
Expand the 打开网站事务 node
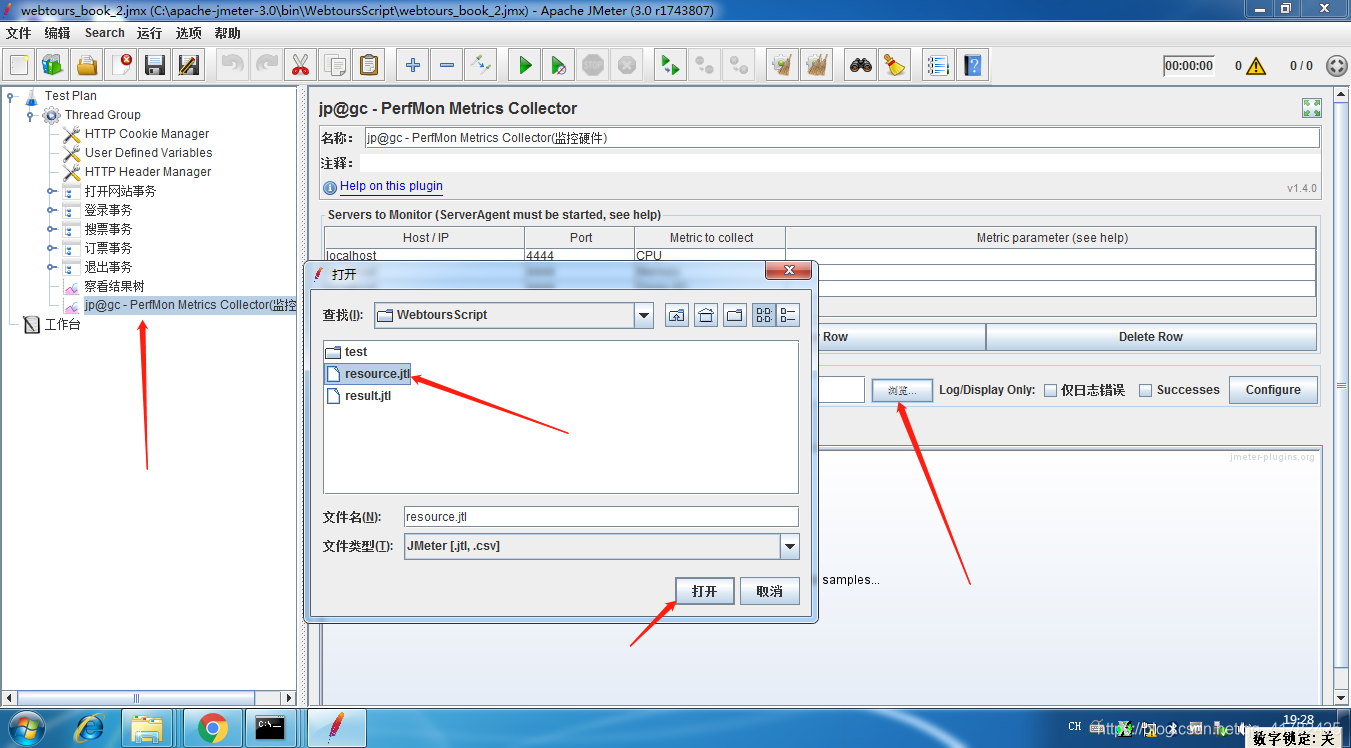tap(51, 191)
